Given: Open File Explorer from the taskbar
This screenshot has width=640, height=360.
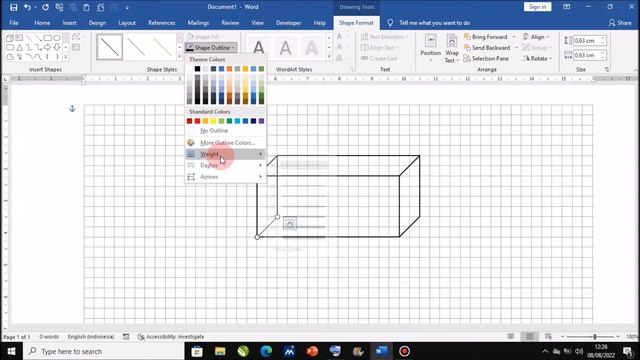Looking at the screenshot, I should [220, 351].
